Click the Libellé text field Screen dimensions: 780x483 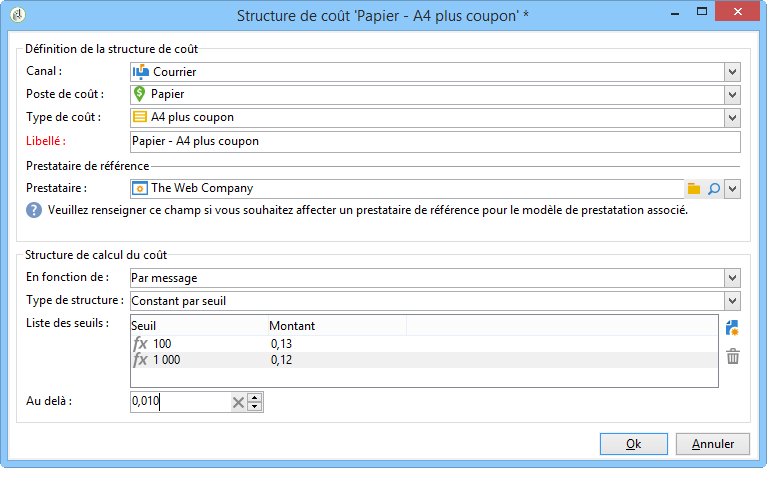pyautogui.click(x=435, y=142)
